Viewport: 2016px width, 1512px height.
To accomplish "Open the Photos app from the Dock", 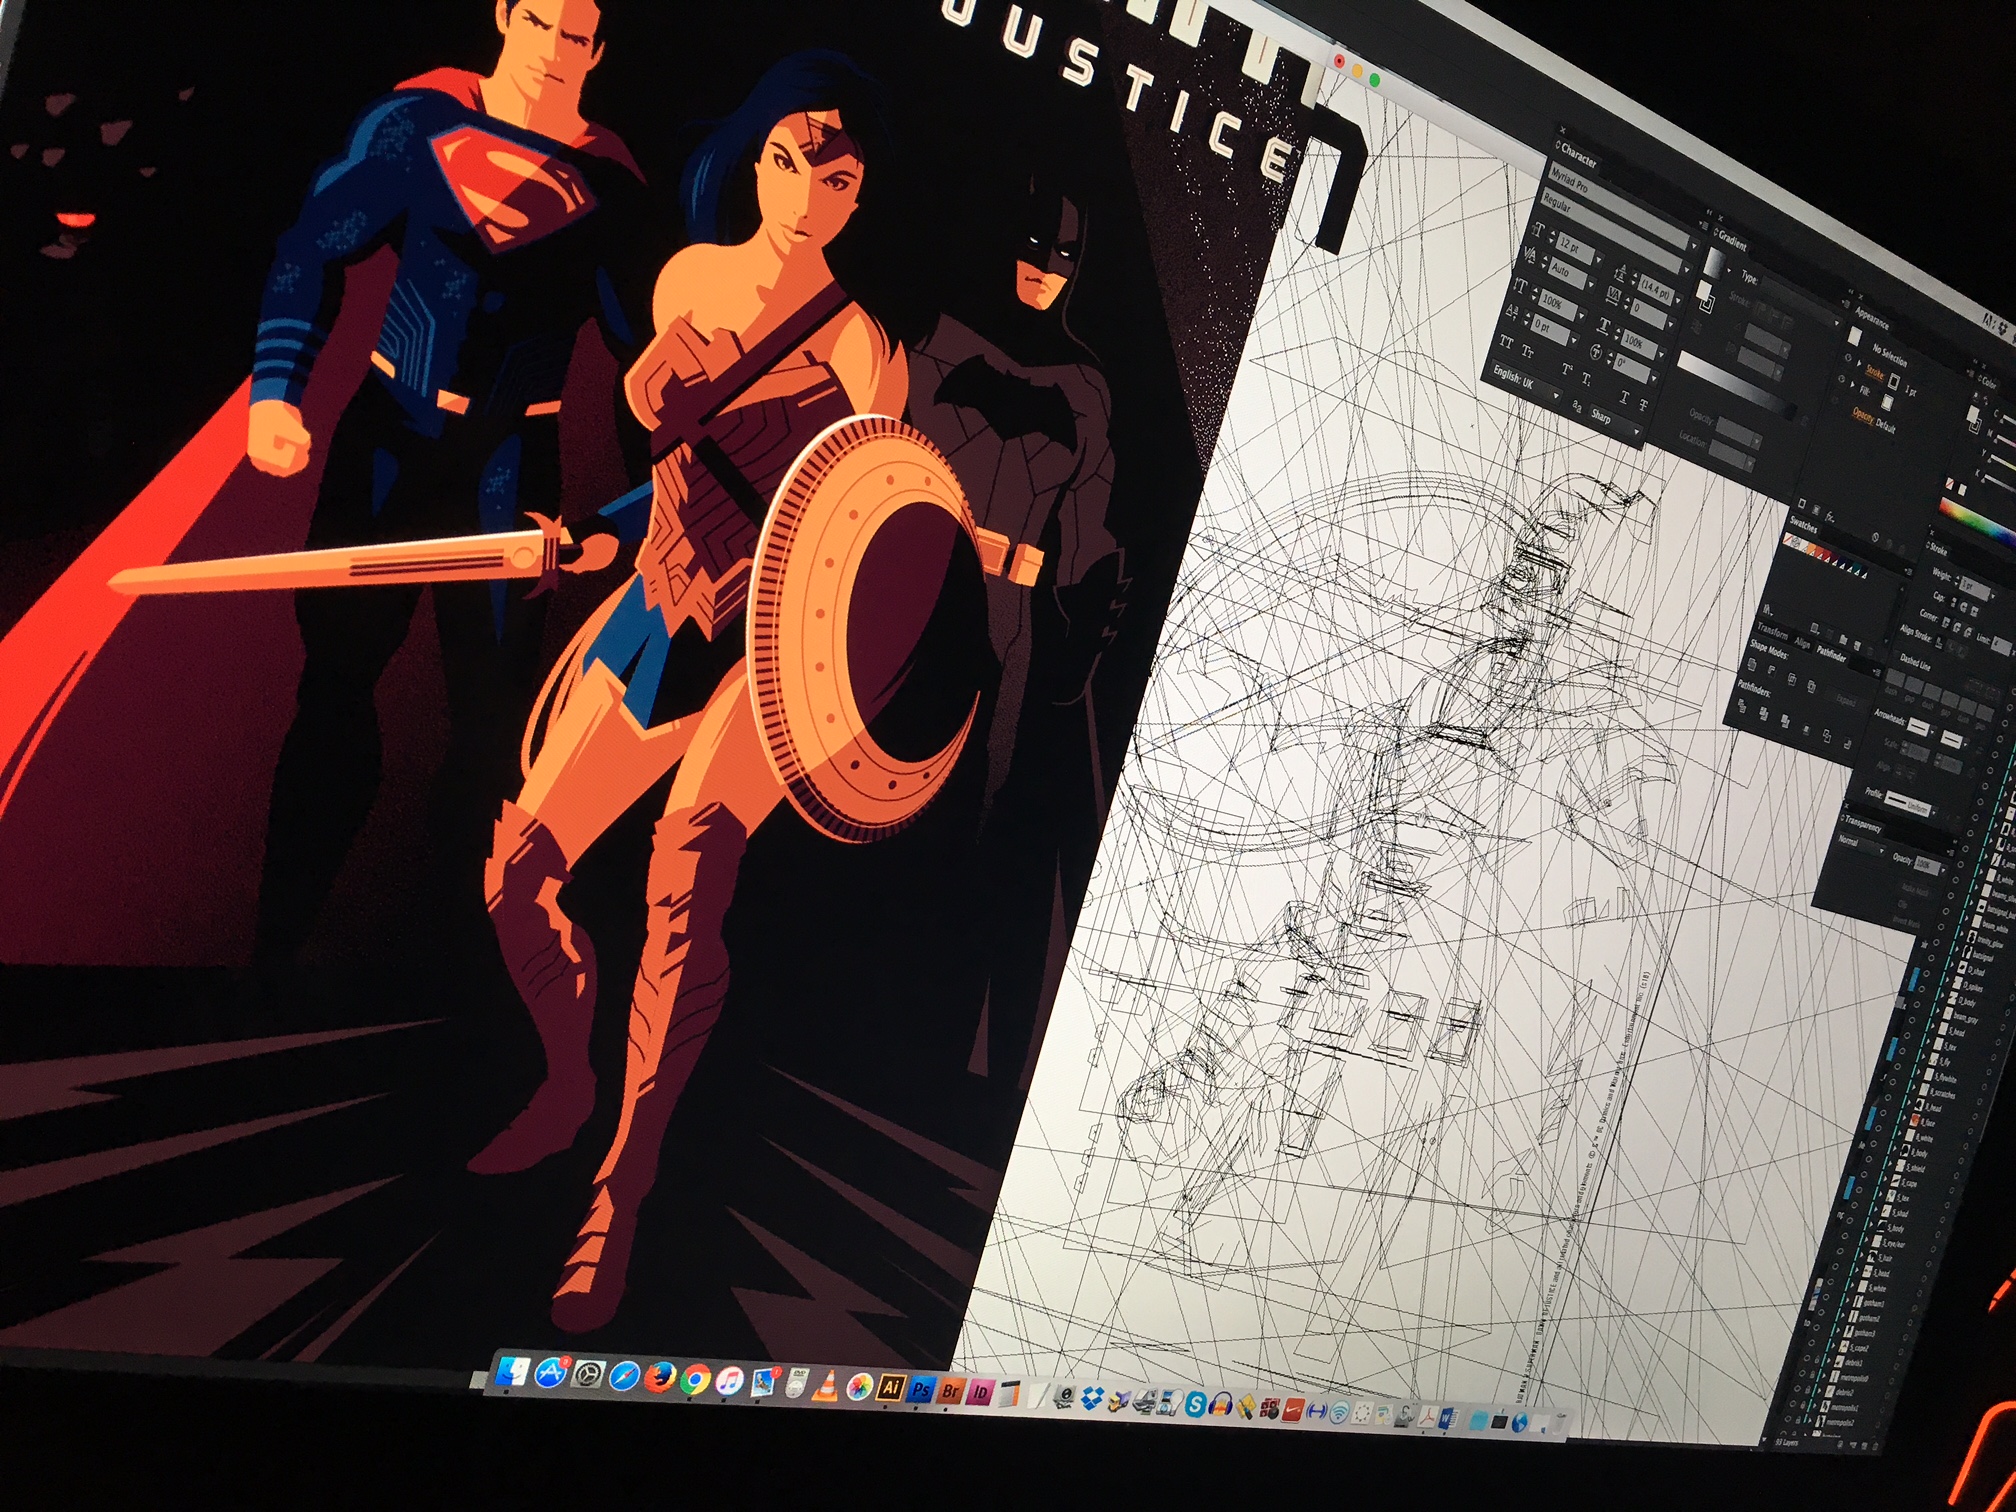I will (x=859, y=1387).
